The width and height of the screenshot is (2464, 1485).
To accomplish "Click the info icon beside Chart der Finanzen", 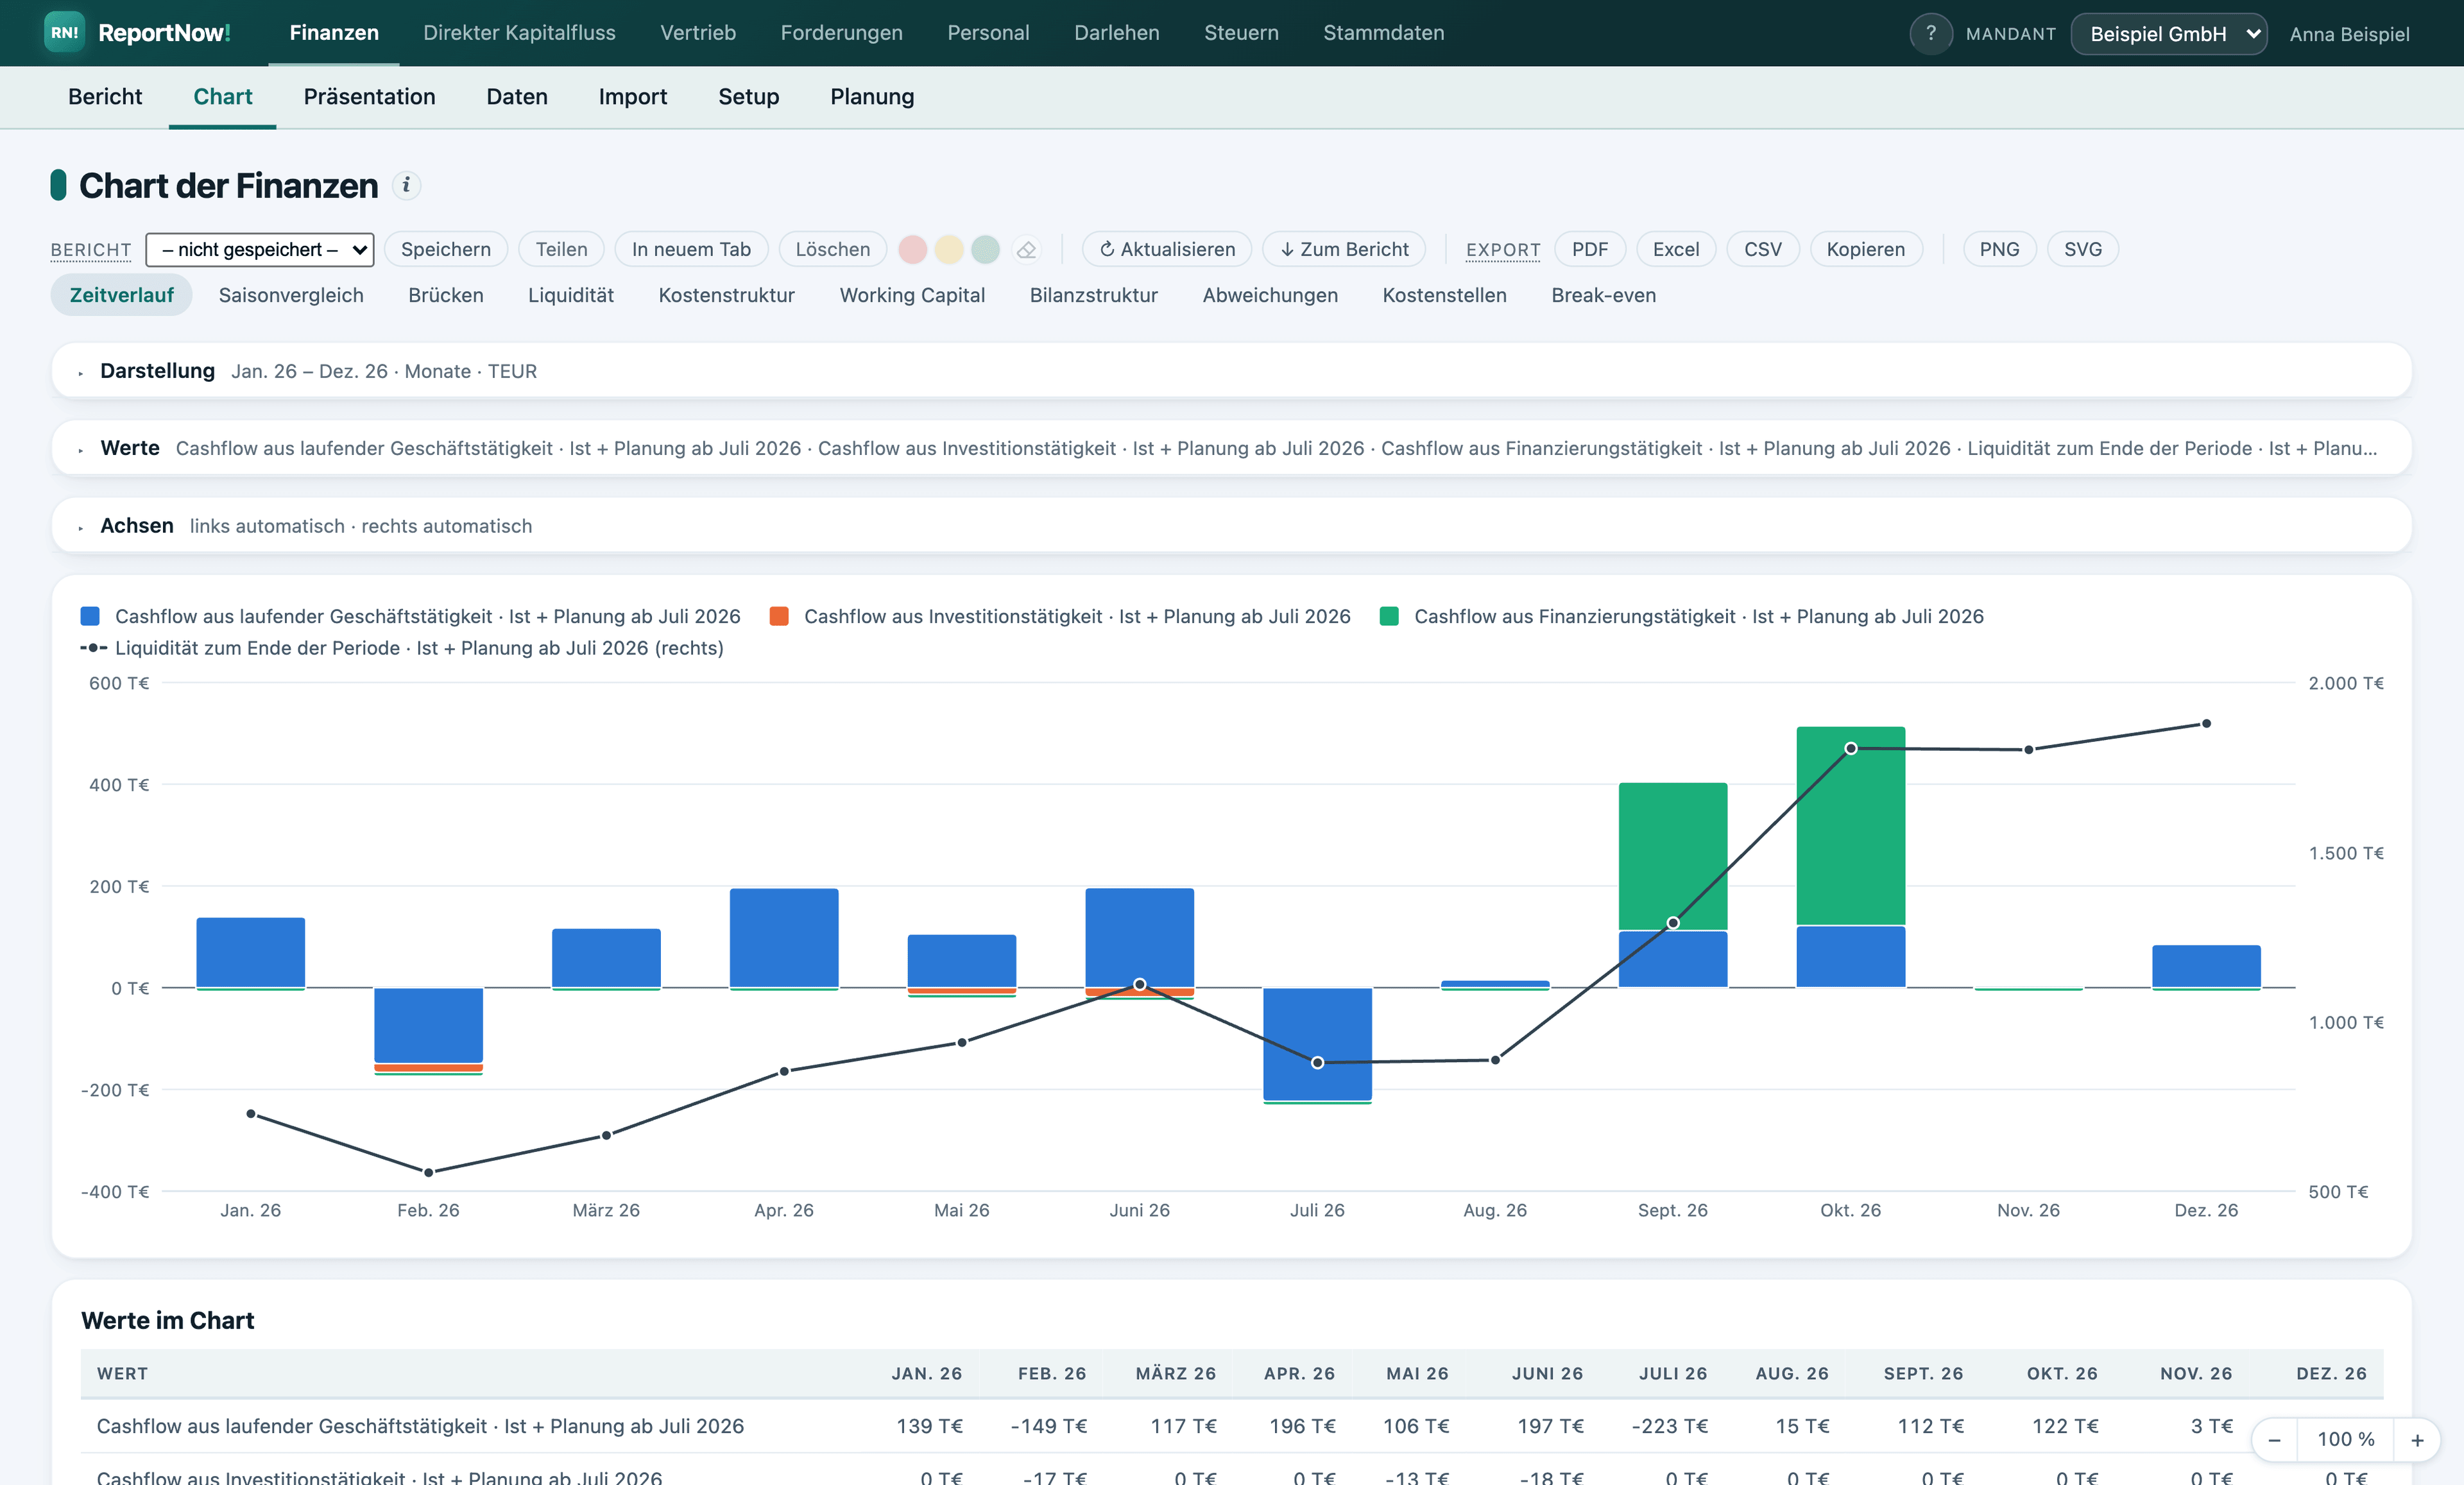I will tap(406, 185).
